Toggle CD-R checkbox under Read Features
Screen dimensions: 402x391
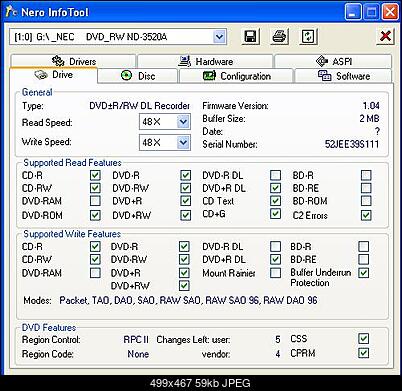click(95, 175)
